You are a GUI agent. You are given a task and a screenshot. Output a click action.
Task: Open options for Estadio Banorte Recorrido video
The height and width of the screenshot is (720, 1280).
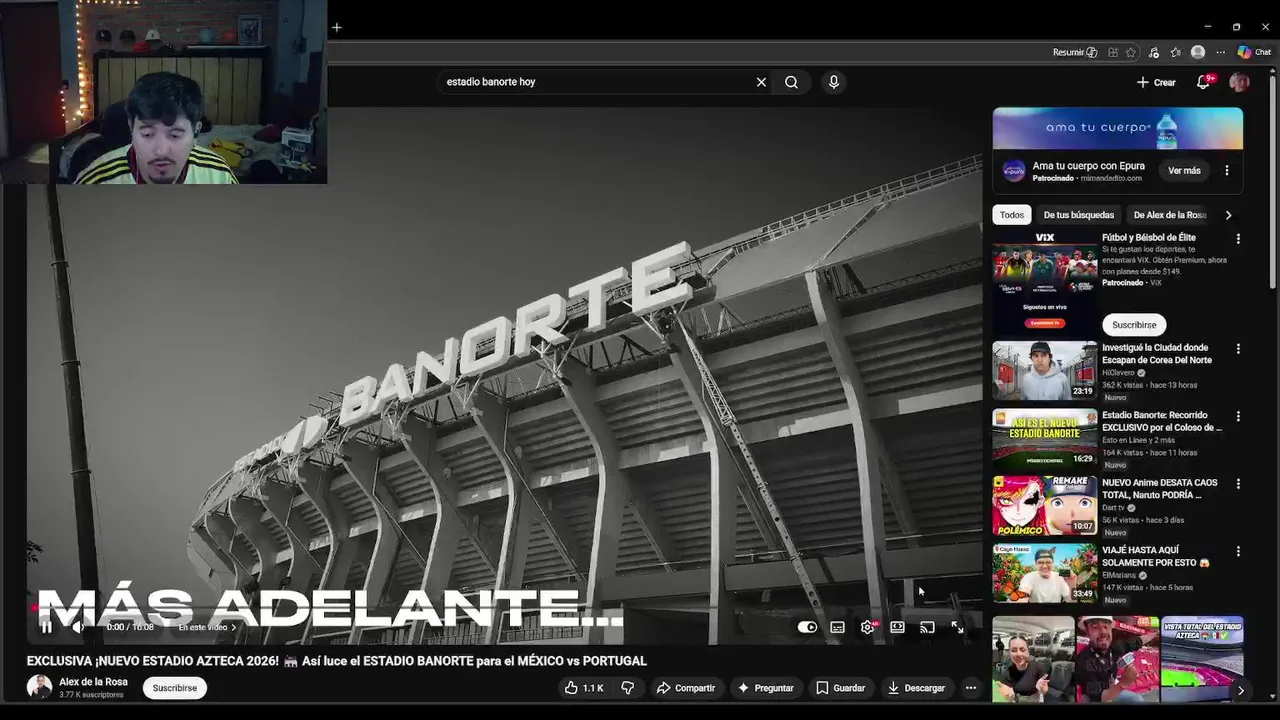coord(1238,416)
